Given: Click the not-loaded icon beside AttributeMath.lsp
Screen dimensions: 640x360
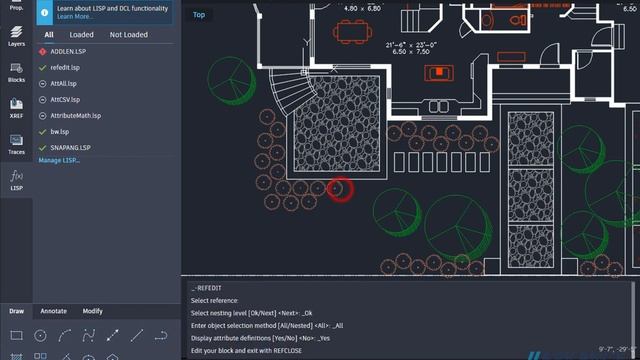Looking at the screenshot, I should coord(42,116).
